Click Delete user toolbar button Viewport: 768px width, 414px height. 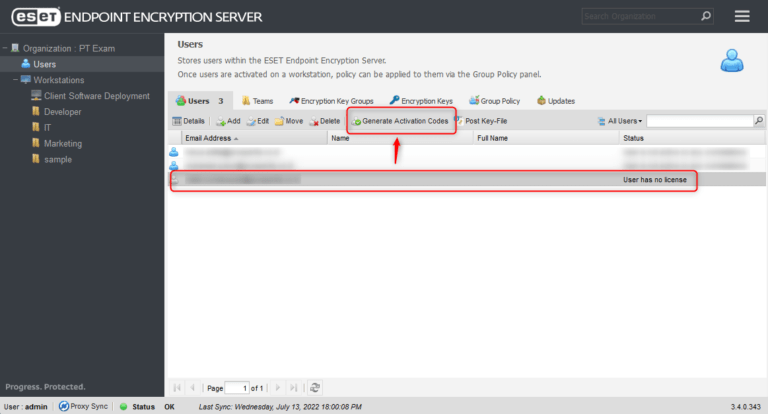[x=324, y=121]
